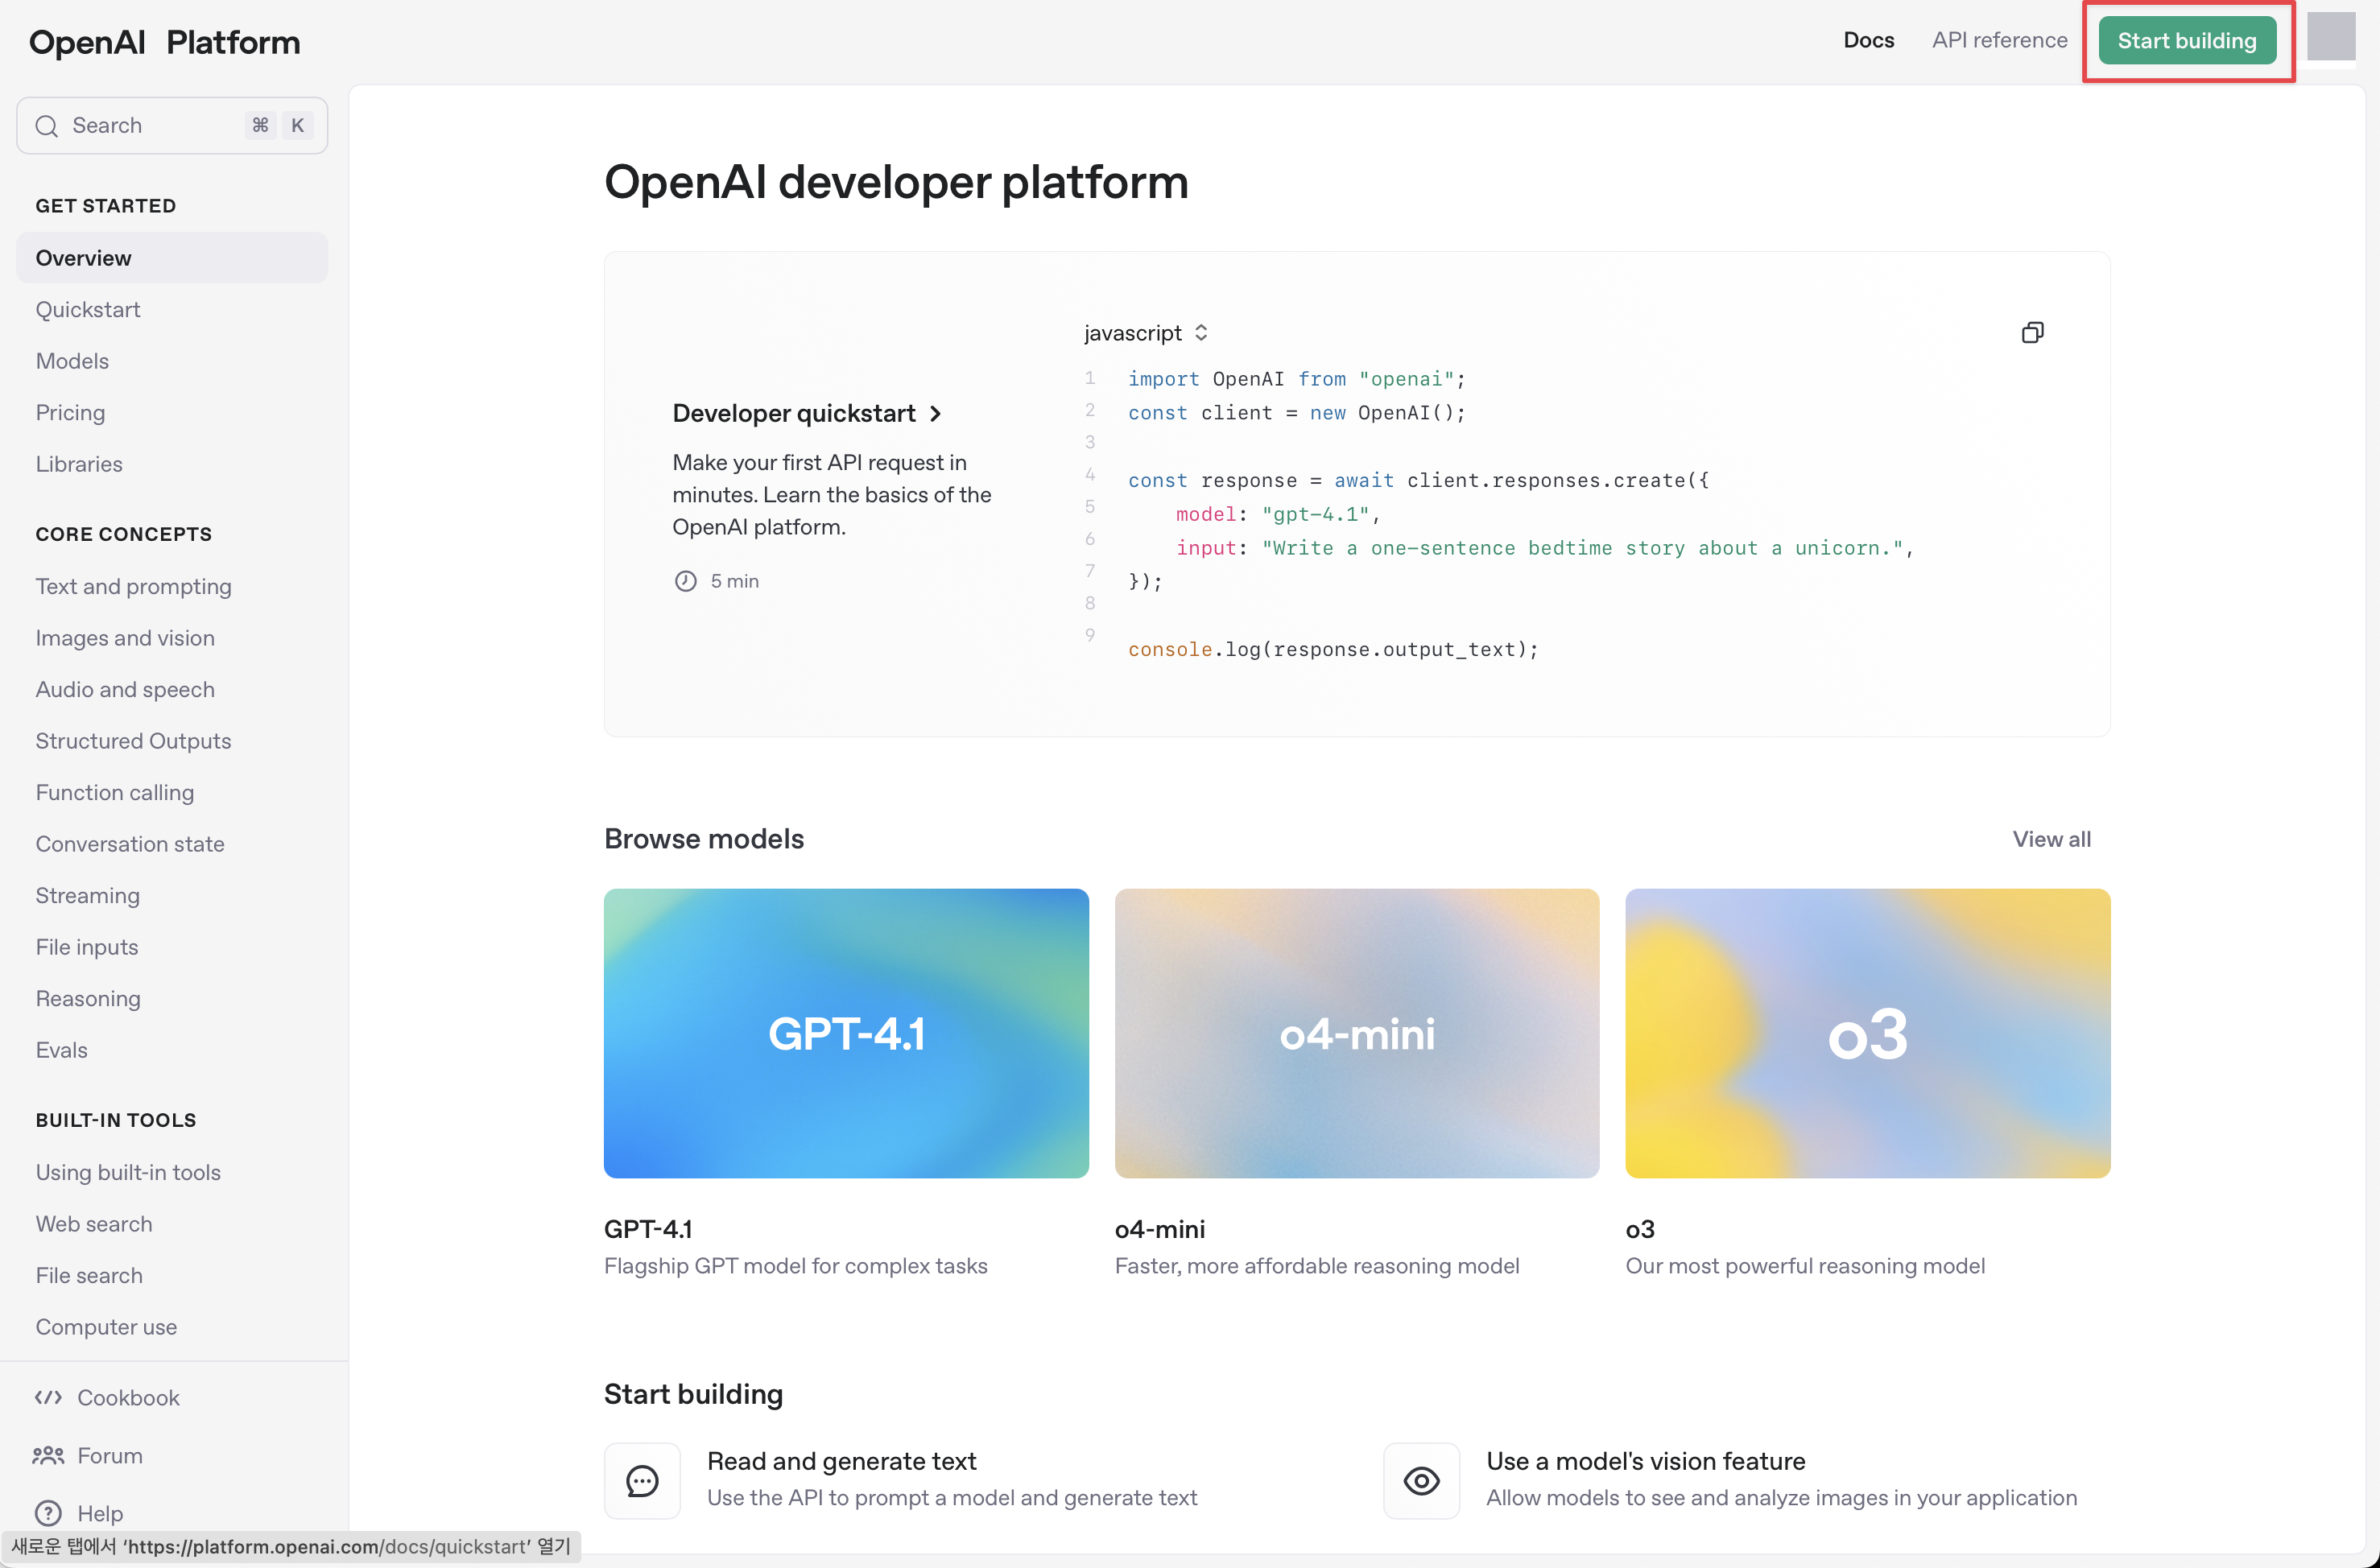Click Use a model's vision feature title
Image resolution: width=2380 pixels, height=1568 pixels.
click(x=1646, y=1461)
